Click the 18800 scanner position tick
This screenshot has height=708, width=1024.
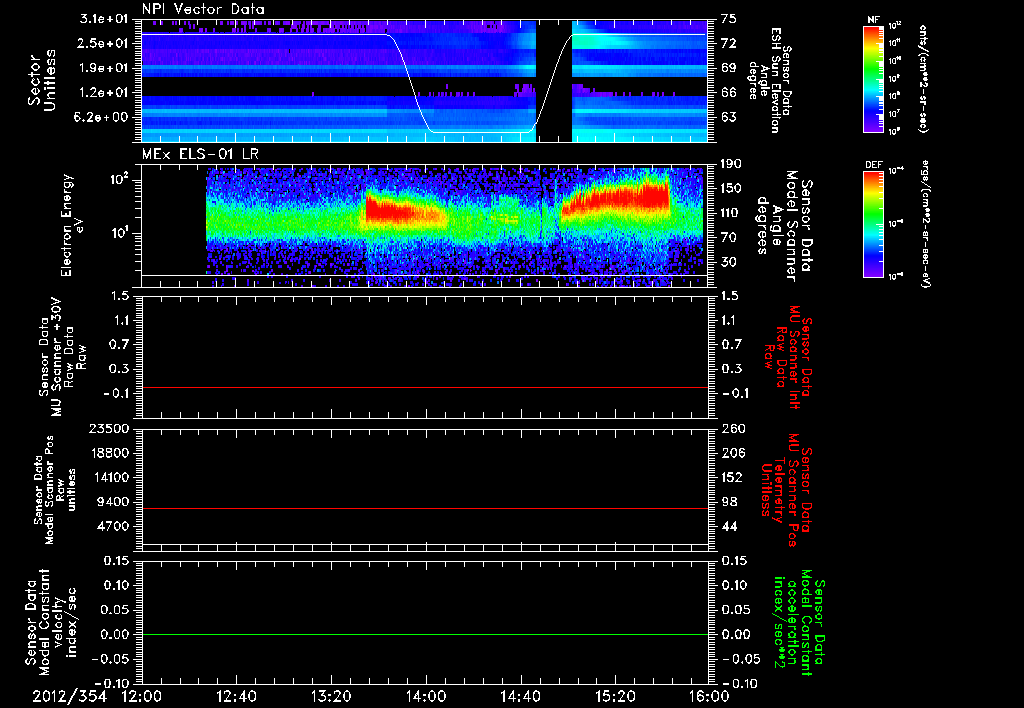pos(109,453)
